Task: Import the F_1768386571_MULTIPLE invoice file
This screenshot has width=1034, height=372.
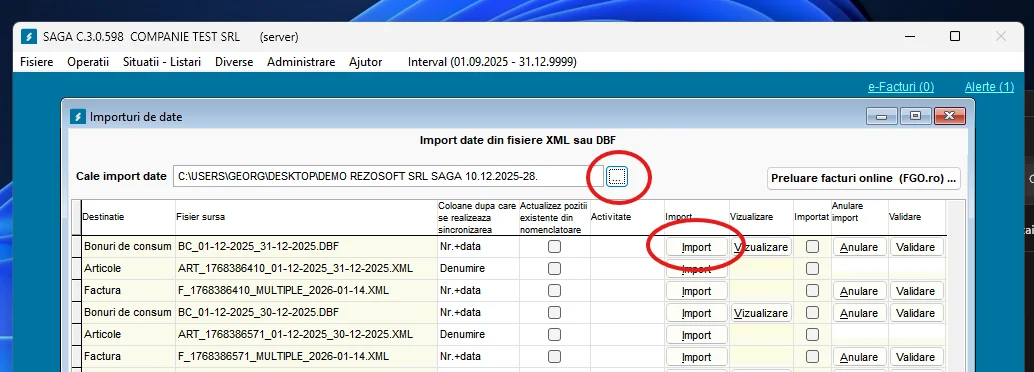Action: [x=696, y=357]
